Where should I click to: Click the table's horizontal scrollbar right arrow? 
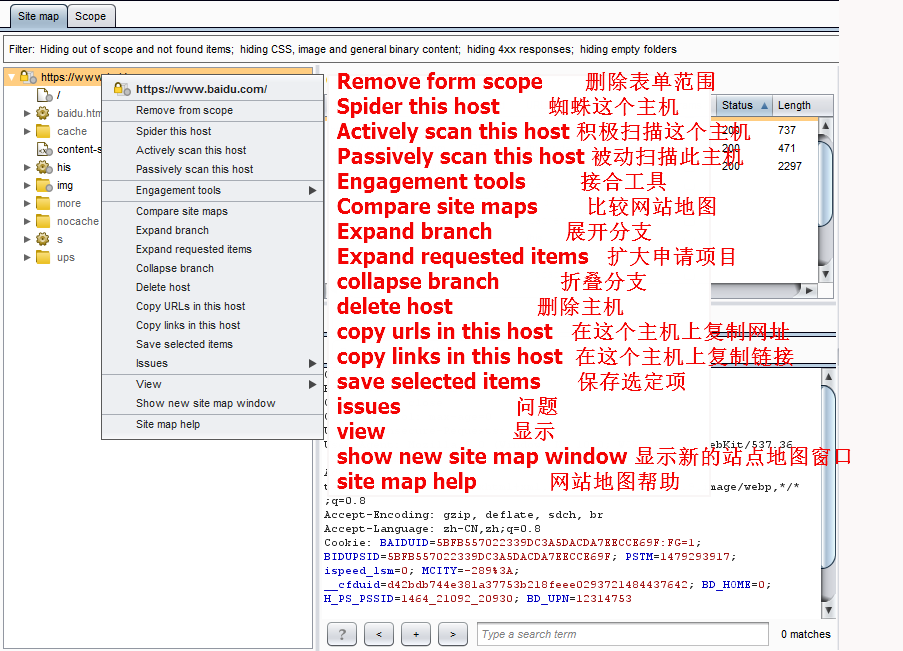809,290
